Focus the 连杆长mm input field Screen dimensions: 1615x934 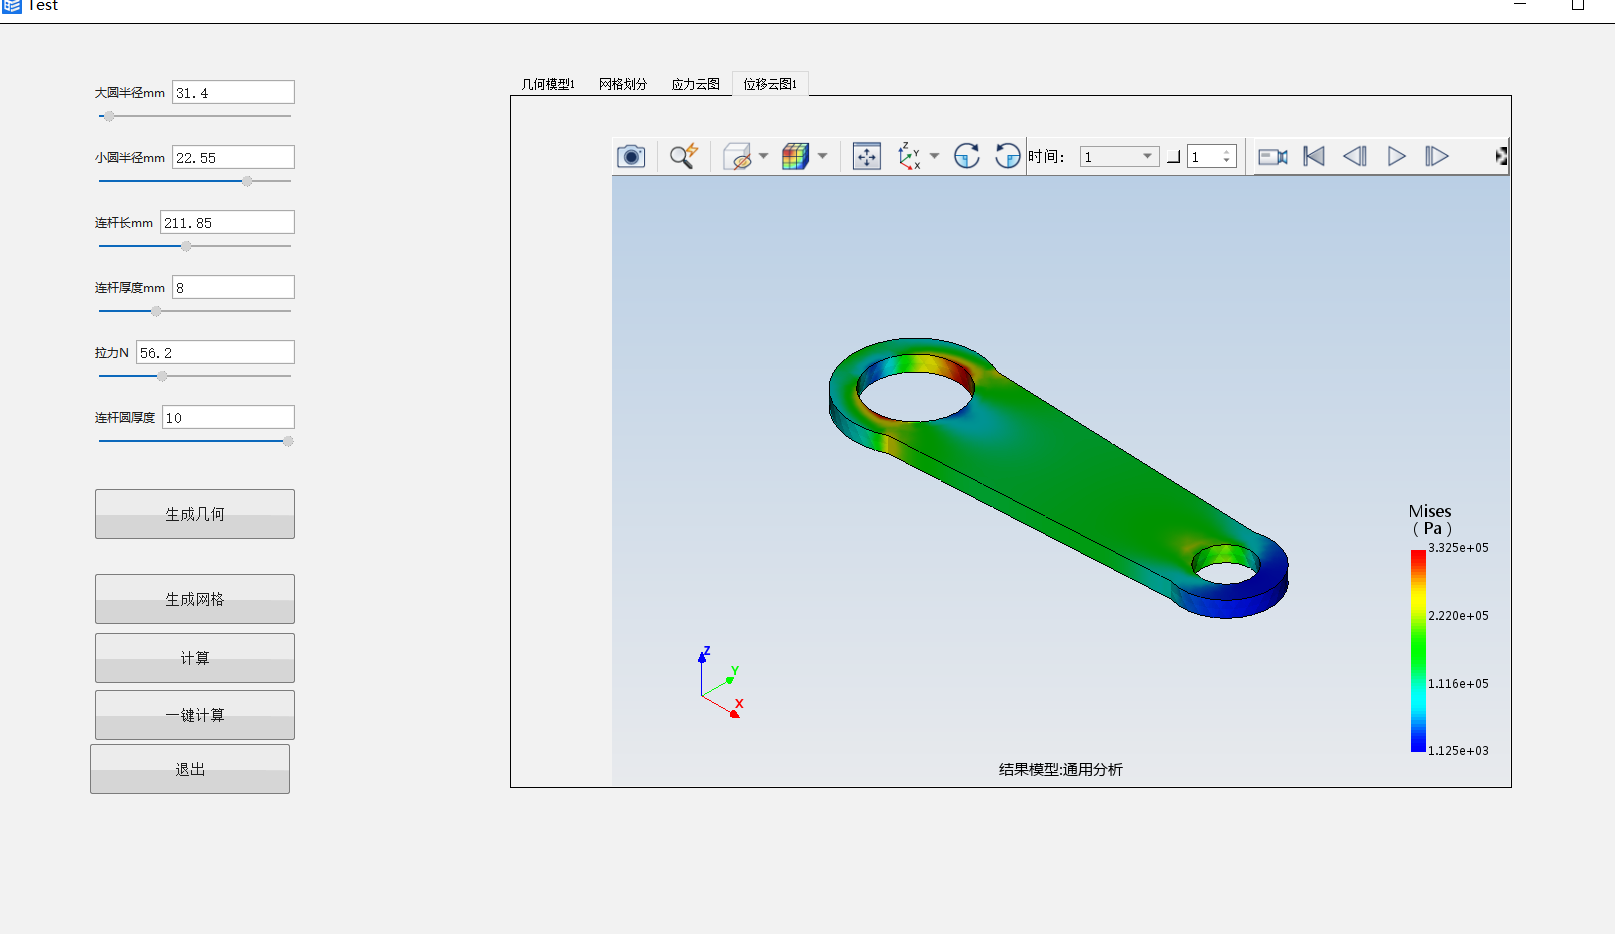(x=227, y=222)
